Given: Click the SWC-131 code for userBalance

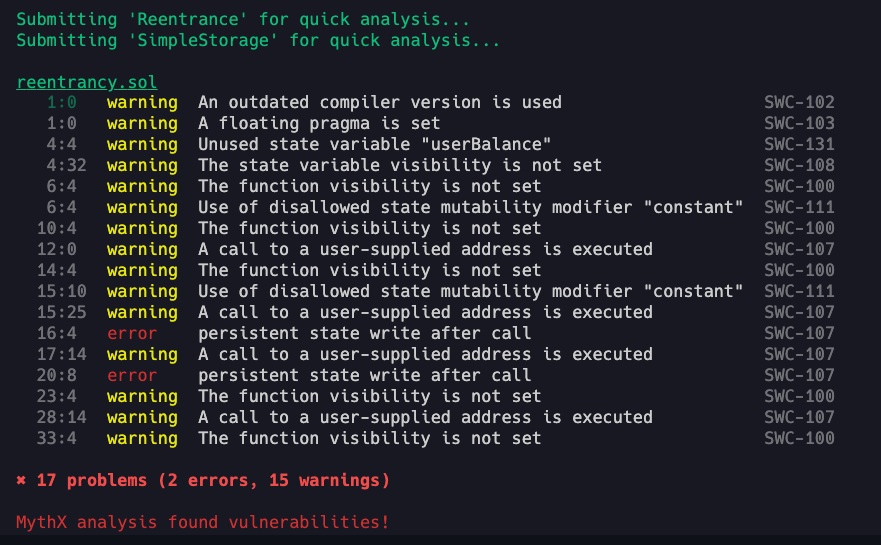Looking at the screenshot, I should (800, 144).
